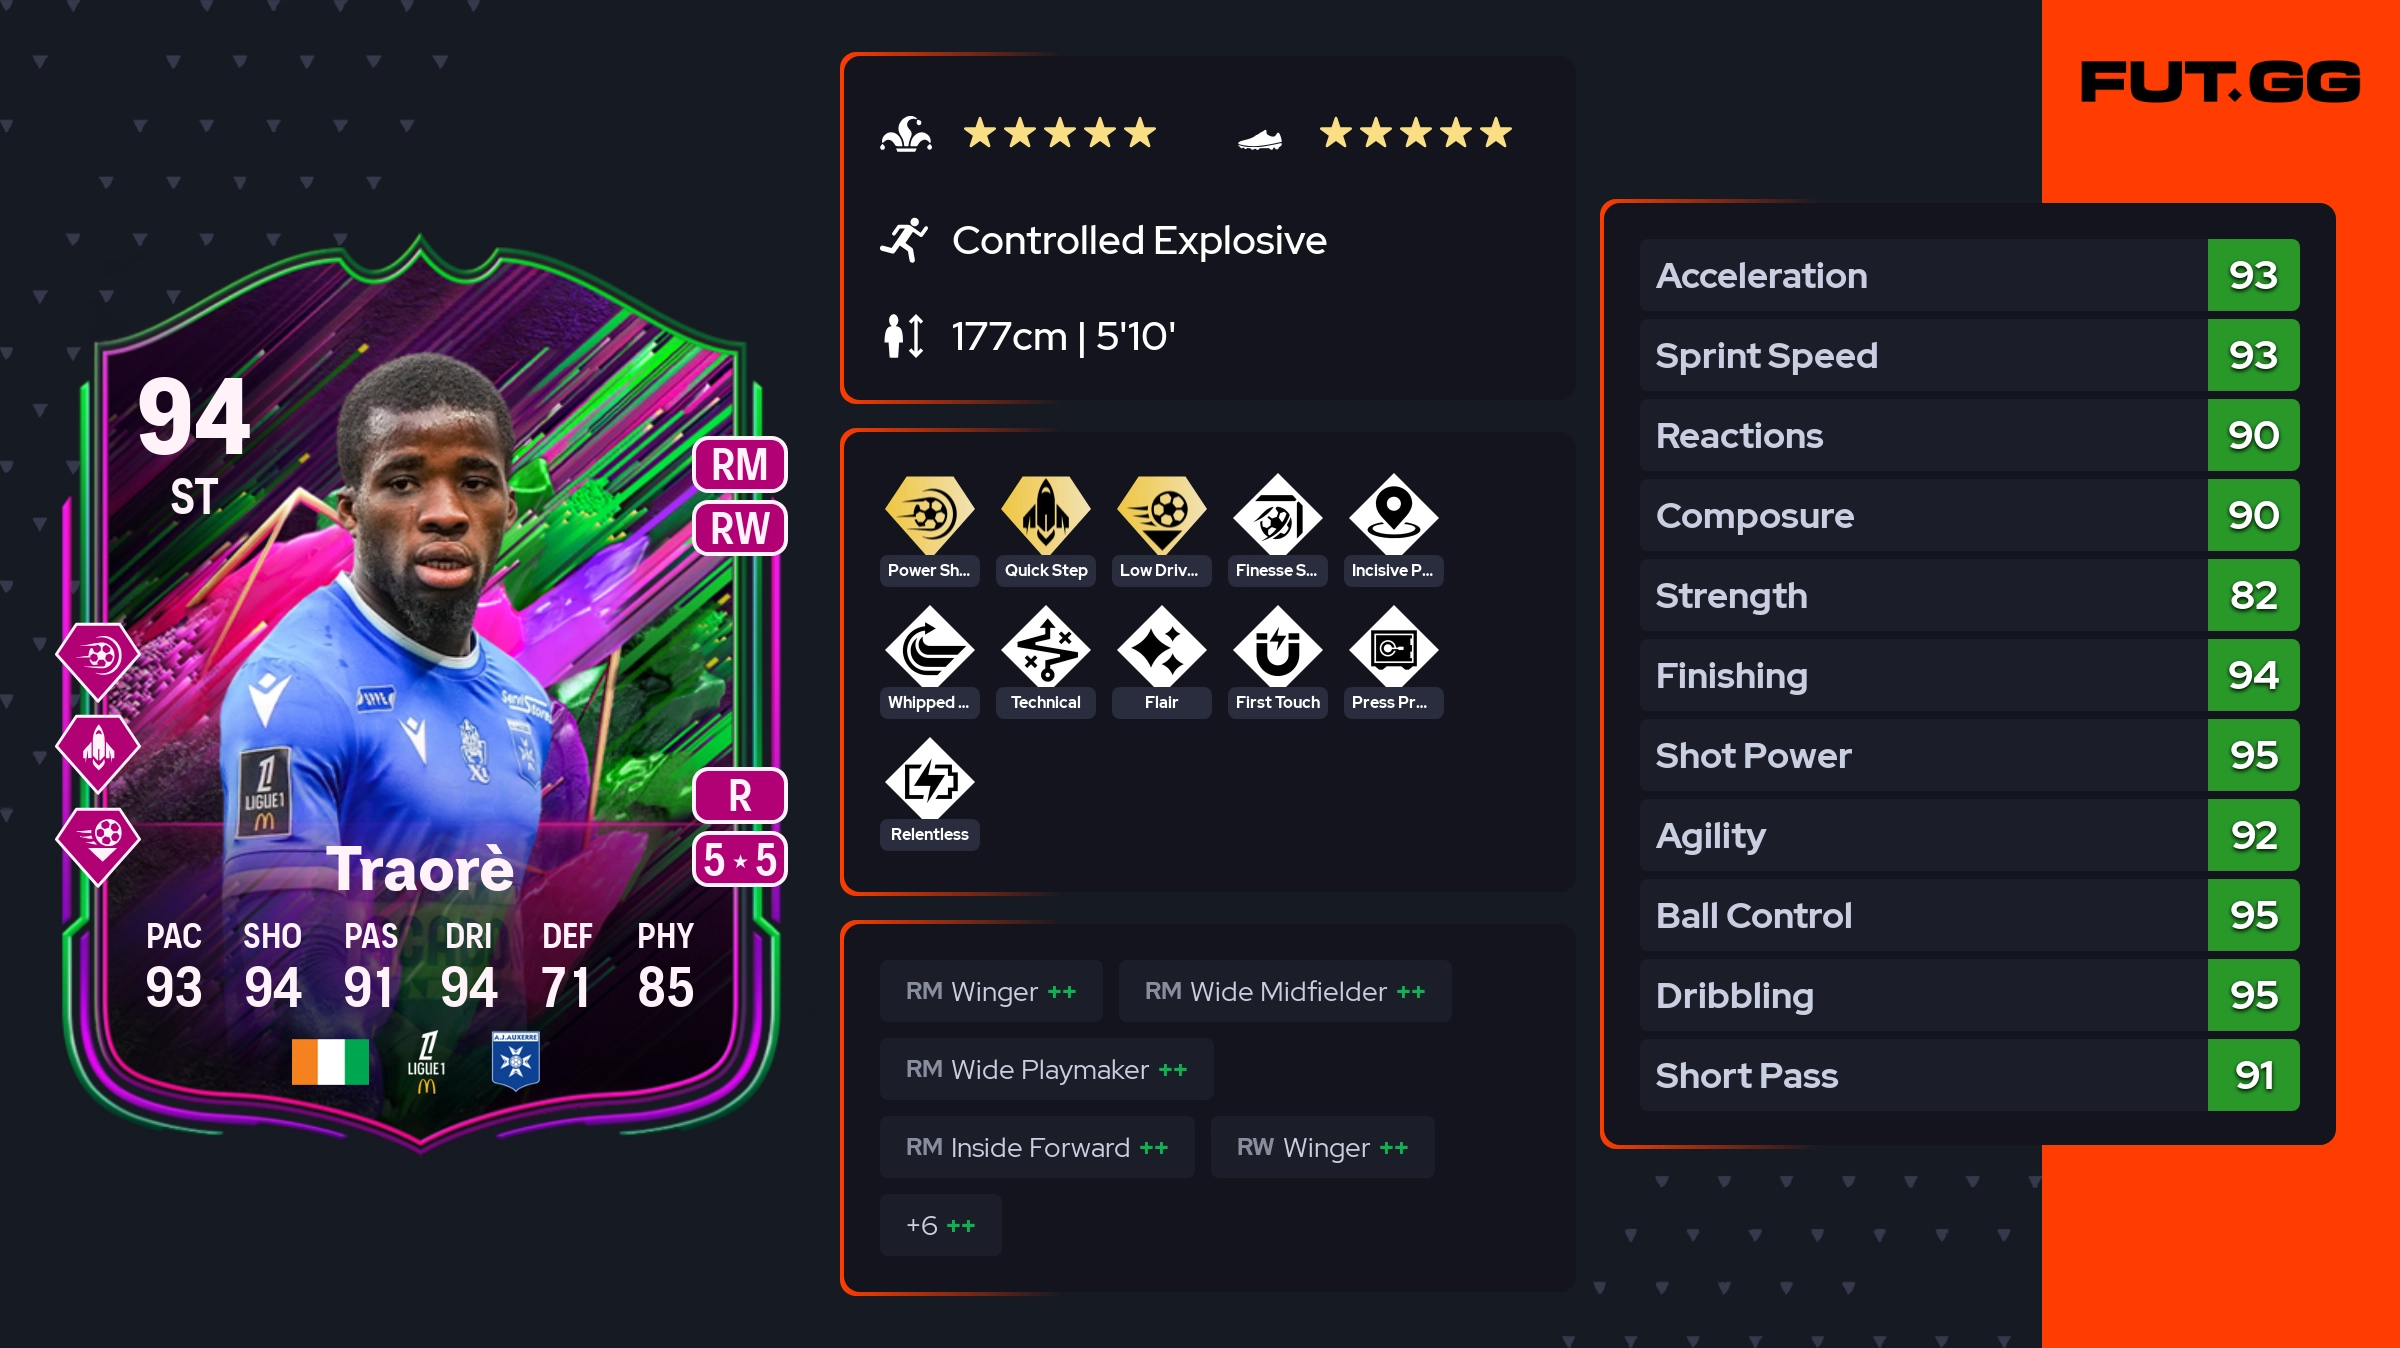
Task: Select the Whipped Pass playstyle icon
Action: pyautogui.click(x=929, y=647)
